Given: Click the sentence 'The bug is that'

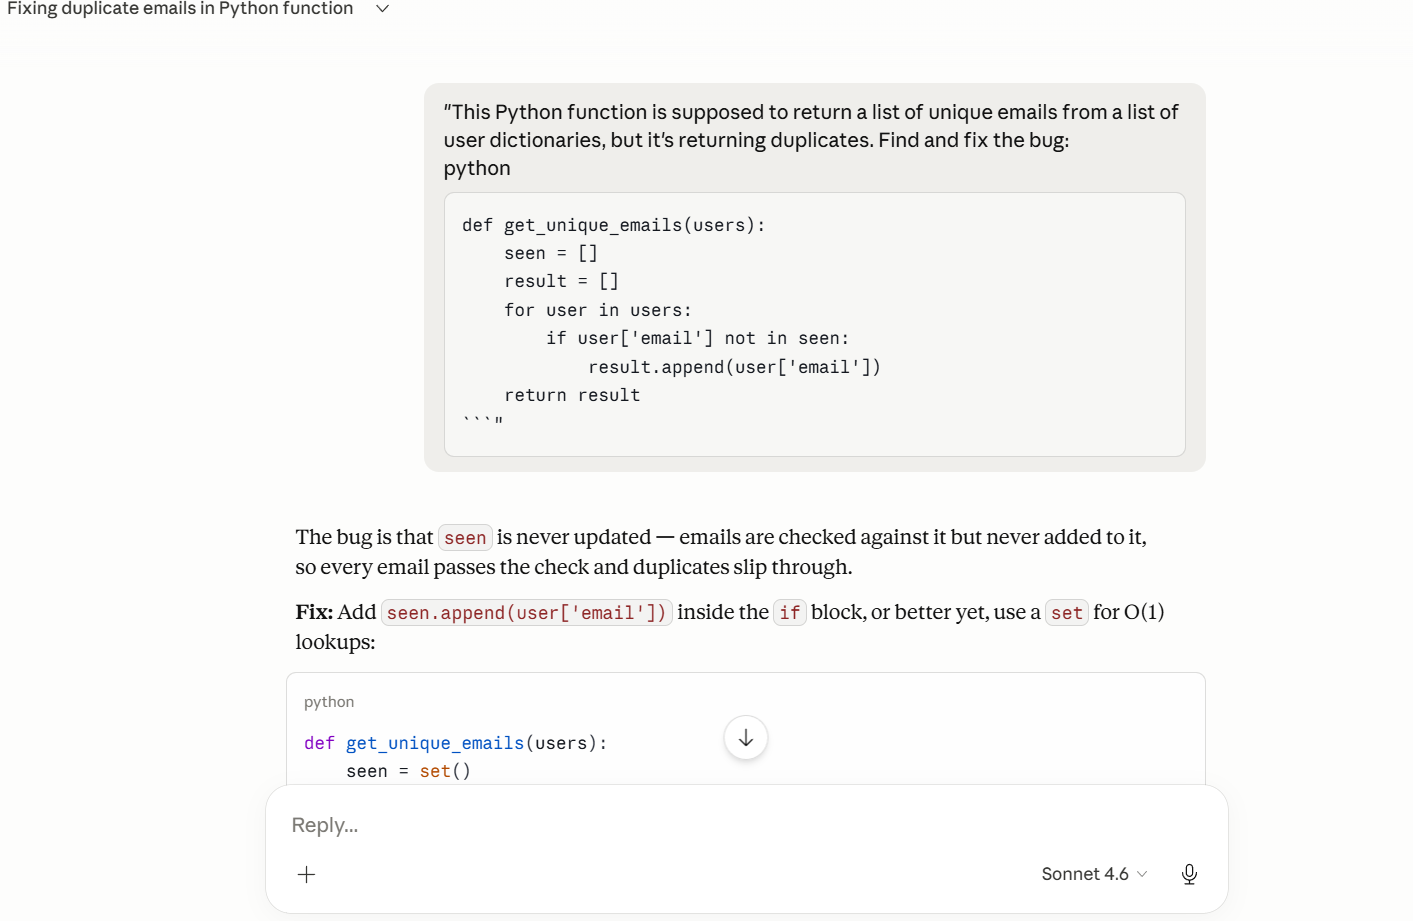Looking at the screenshot, I should (364, 537).
